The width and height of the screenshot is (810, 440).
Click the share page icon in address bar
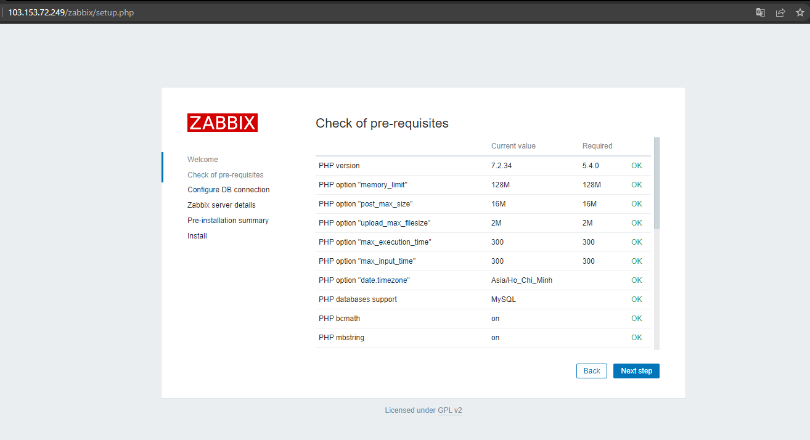[x=780, y=12]
